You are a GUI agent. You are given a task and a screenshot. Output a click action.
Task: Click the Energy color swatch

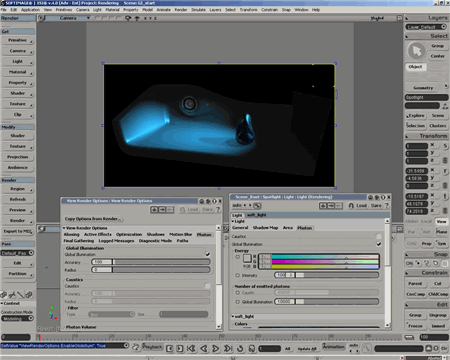[x=247, y=258]
